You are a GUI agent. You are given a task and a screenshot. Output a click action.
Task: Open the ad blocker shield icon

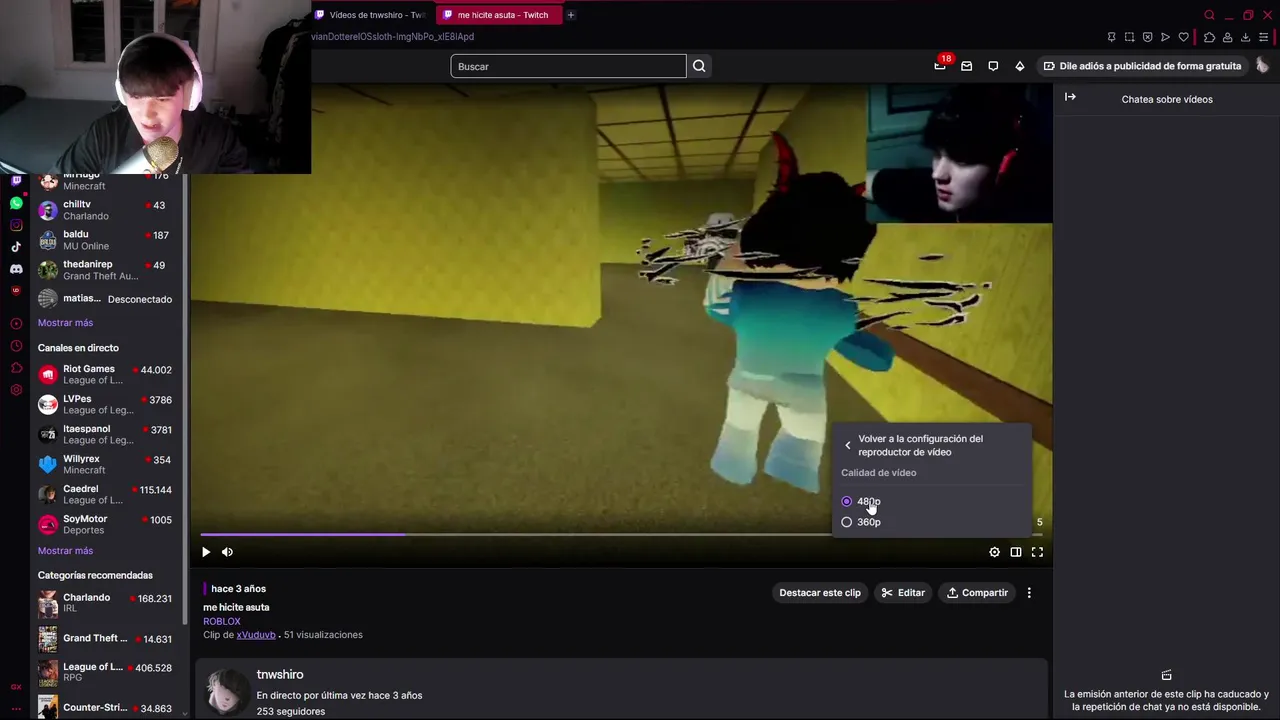[1147, 37]
